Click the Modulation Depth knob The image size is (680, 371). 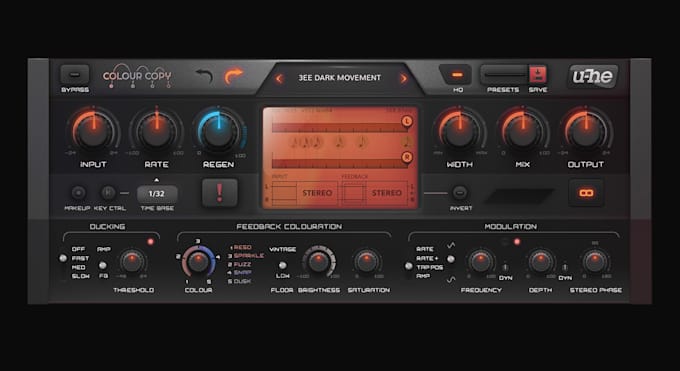(540, 262)
